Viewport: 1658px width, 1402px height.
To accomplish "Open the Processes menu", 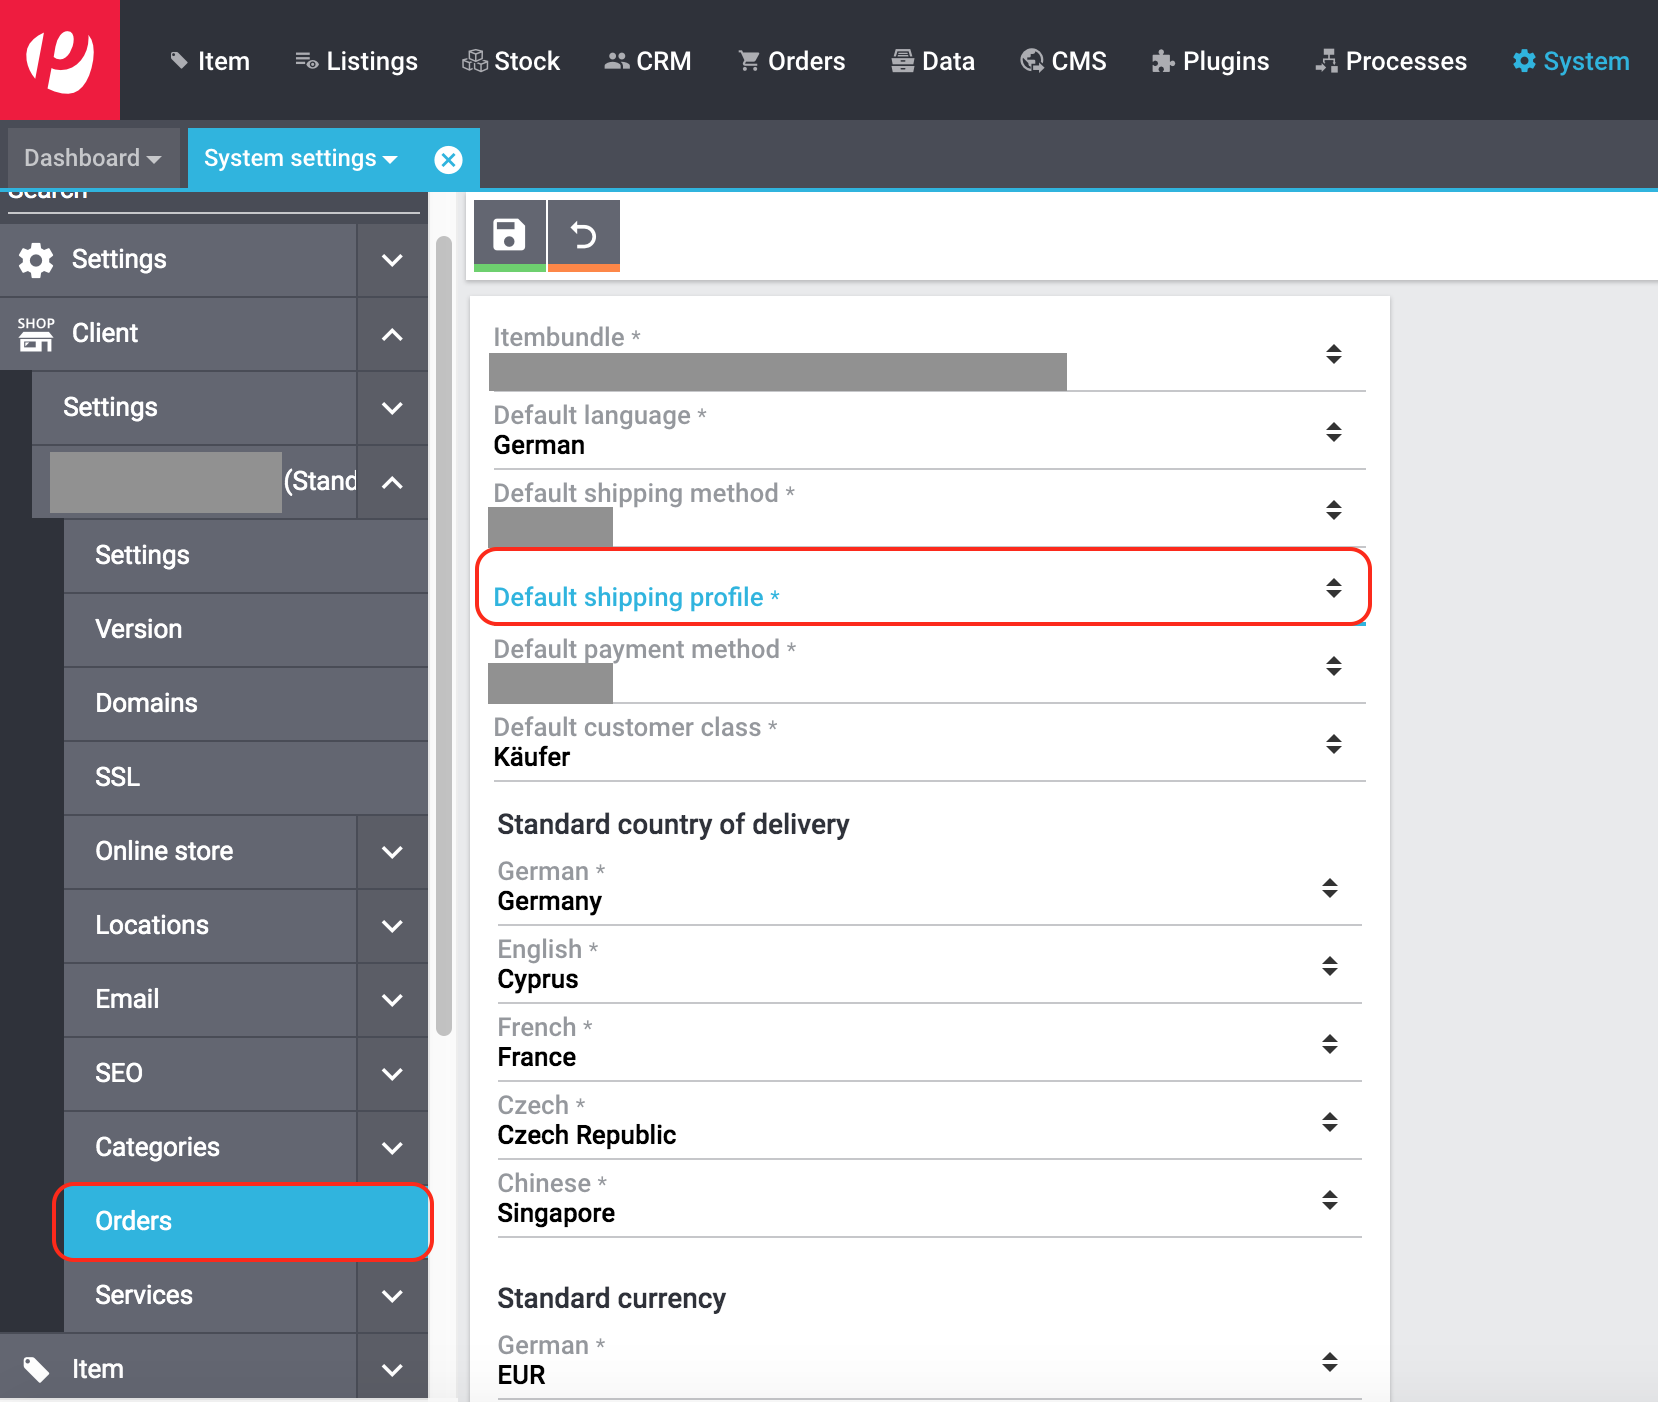I will [1391, 61].
